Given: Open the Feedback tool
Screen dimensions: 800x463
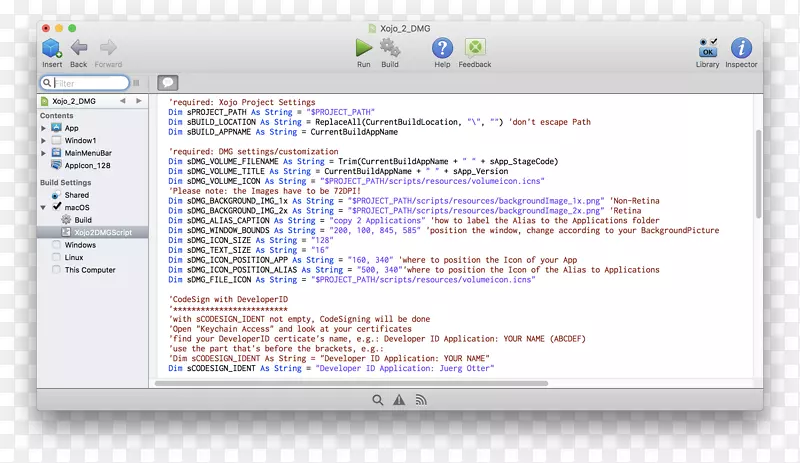Looking at the screenshot, I should (475, 47).
